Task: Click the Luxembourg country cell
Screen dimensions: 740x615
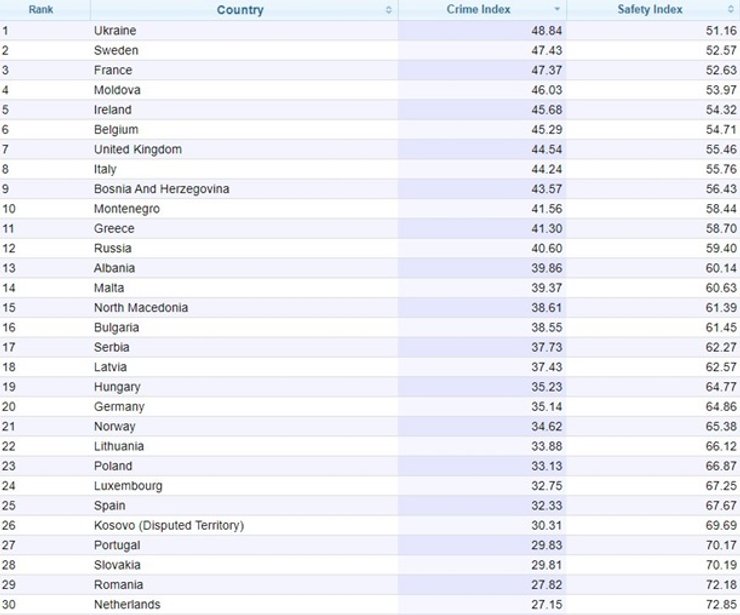Action: point(128,486)
